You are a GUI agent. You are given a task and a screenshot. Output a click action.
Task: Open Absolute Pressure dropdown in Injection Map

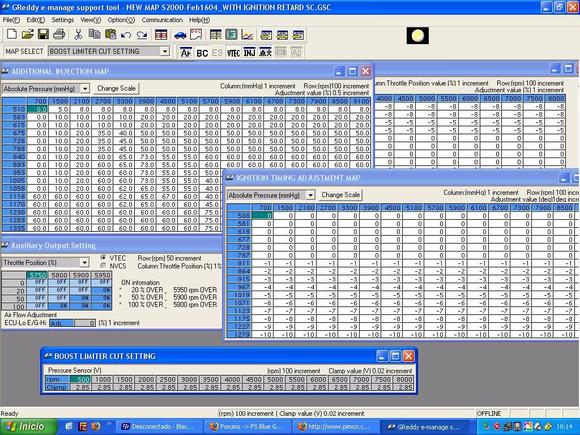[x=85, y=89]
